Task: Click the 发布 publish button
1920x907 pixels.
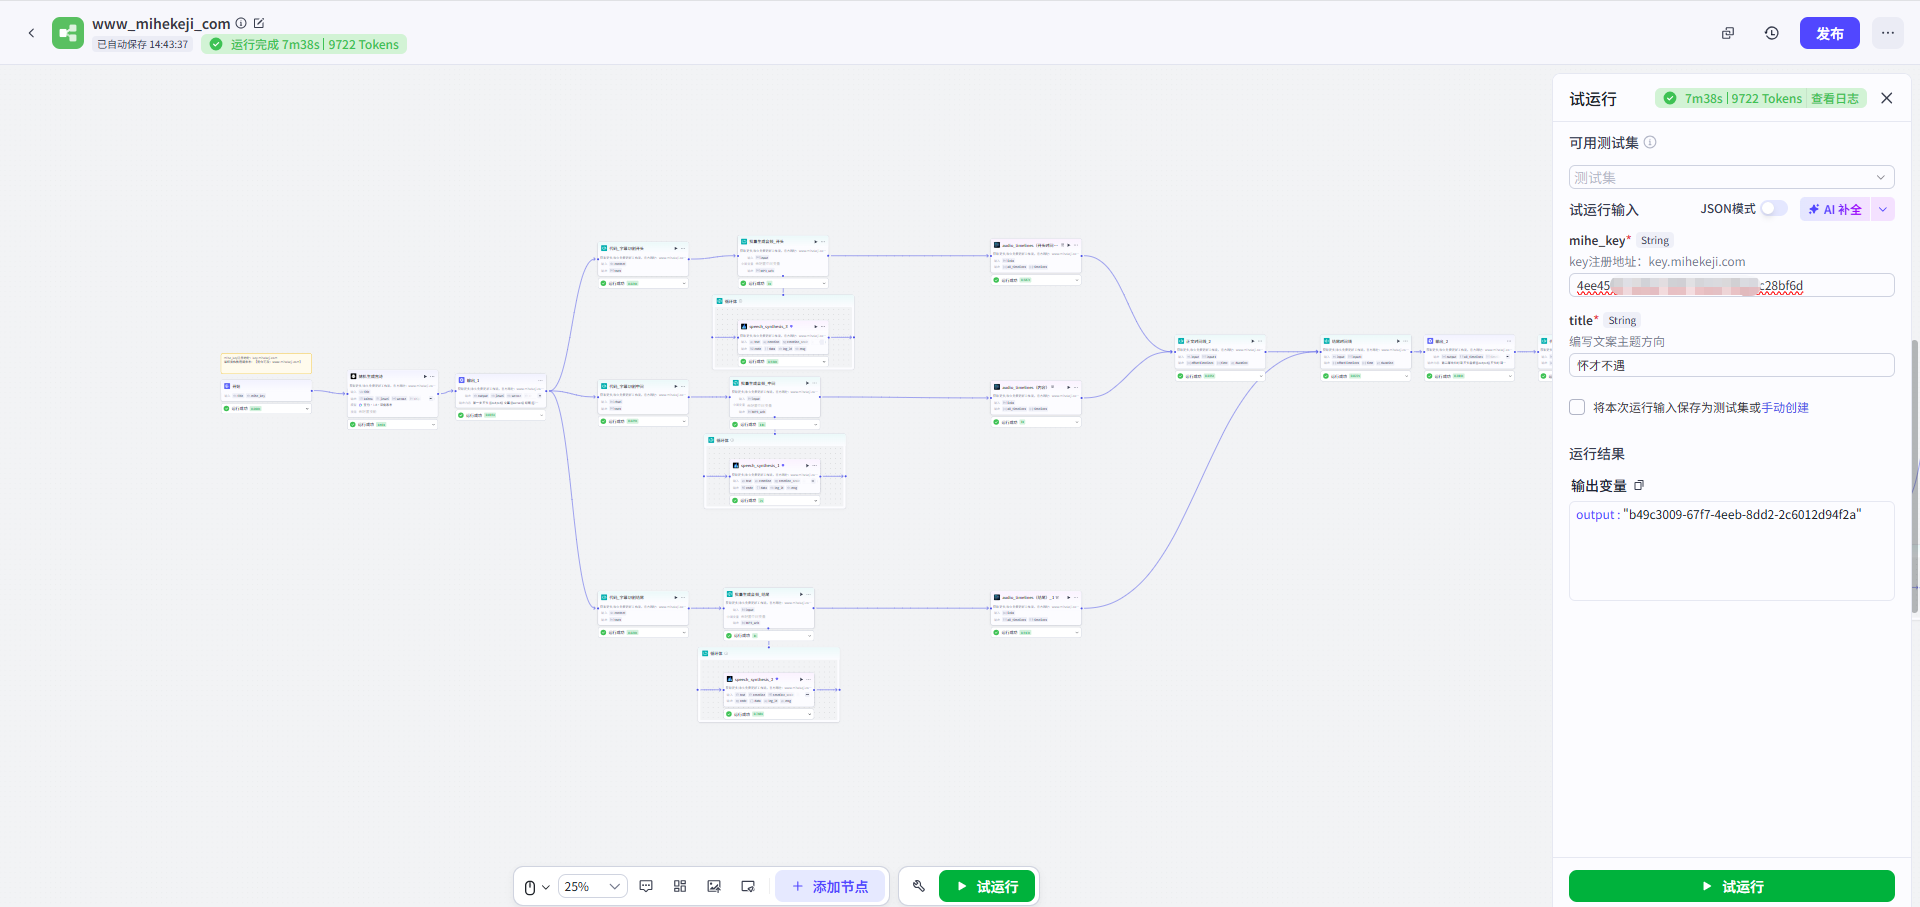Action: point(1829,33)
